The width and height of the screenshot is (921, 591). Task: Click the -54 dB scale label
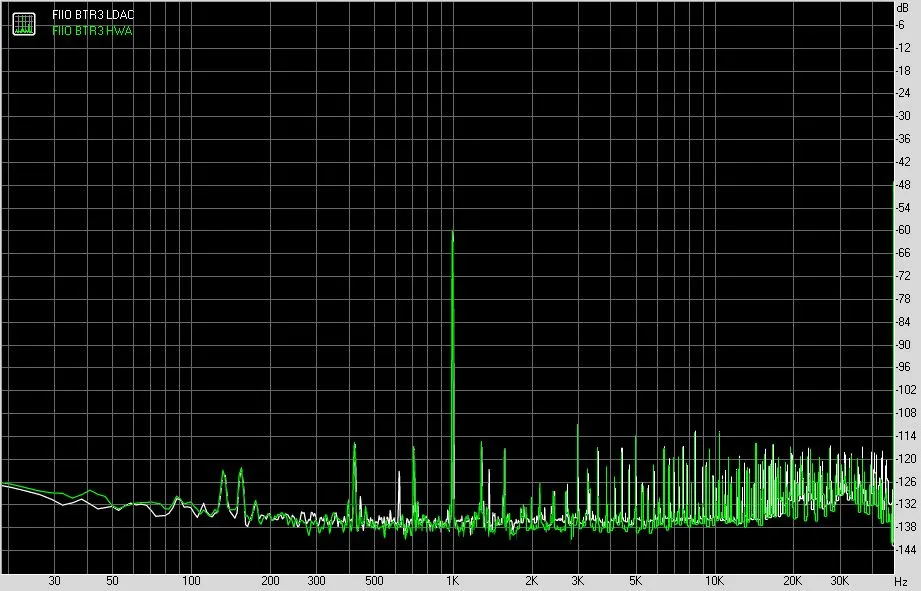[x=903, y=208]
